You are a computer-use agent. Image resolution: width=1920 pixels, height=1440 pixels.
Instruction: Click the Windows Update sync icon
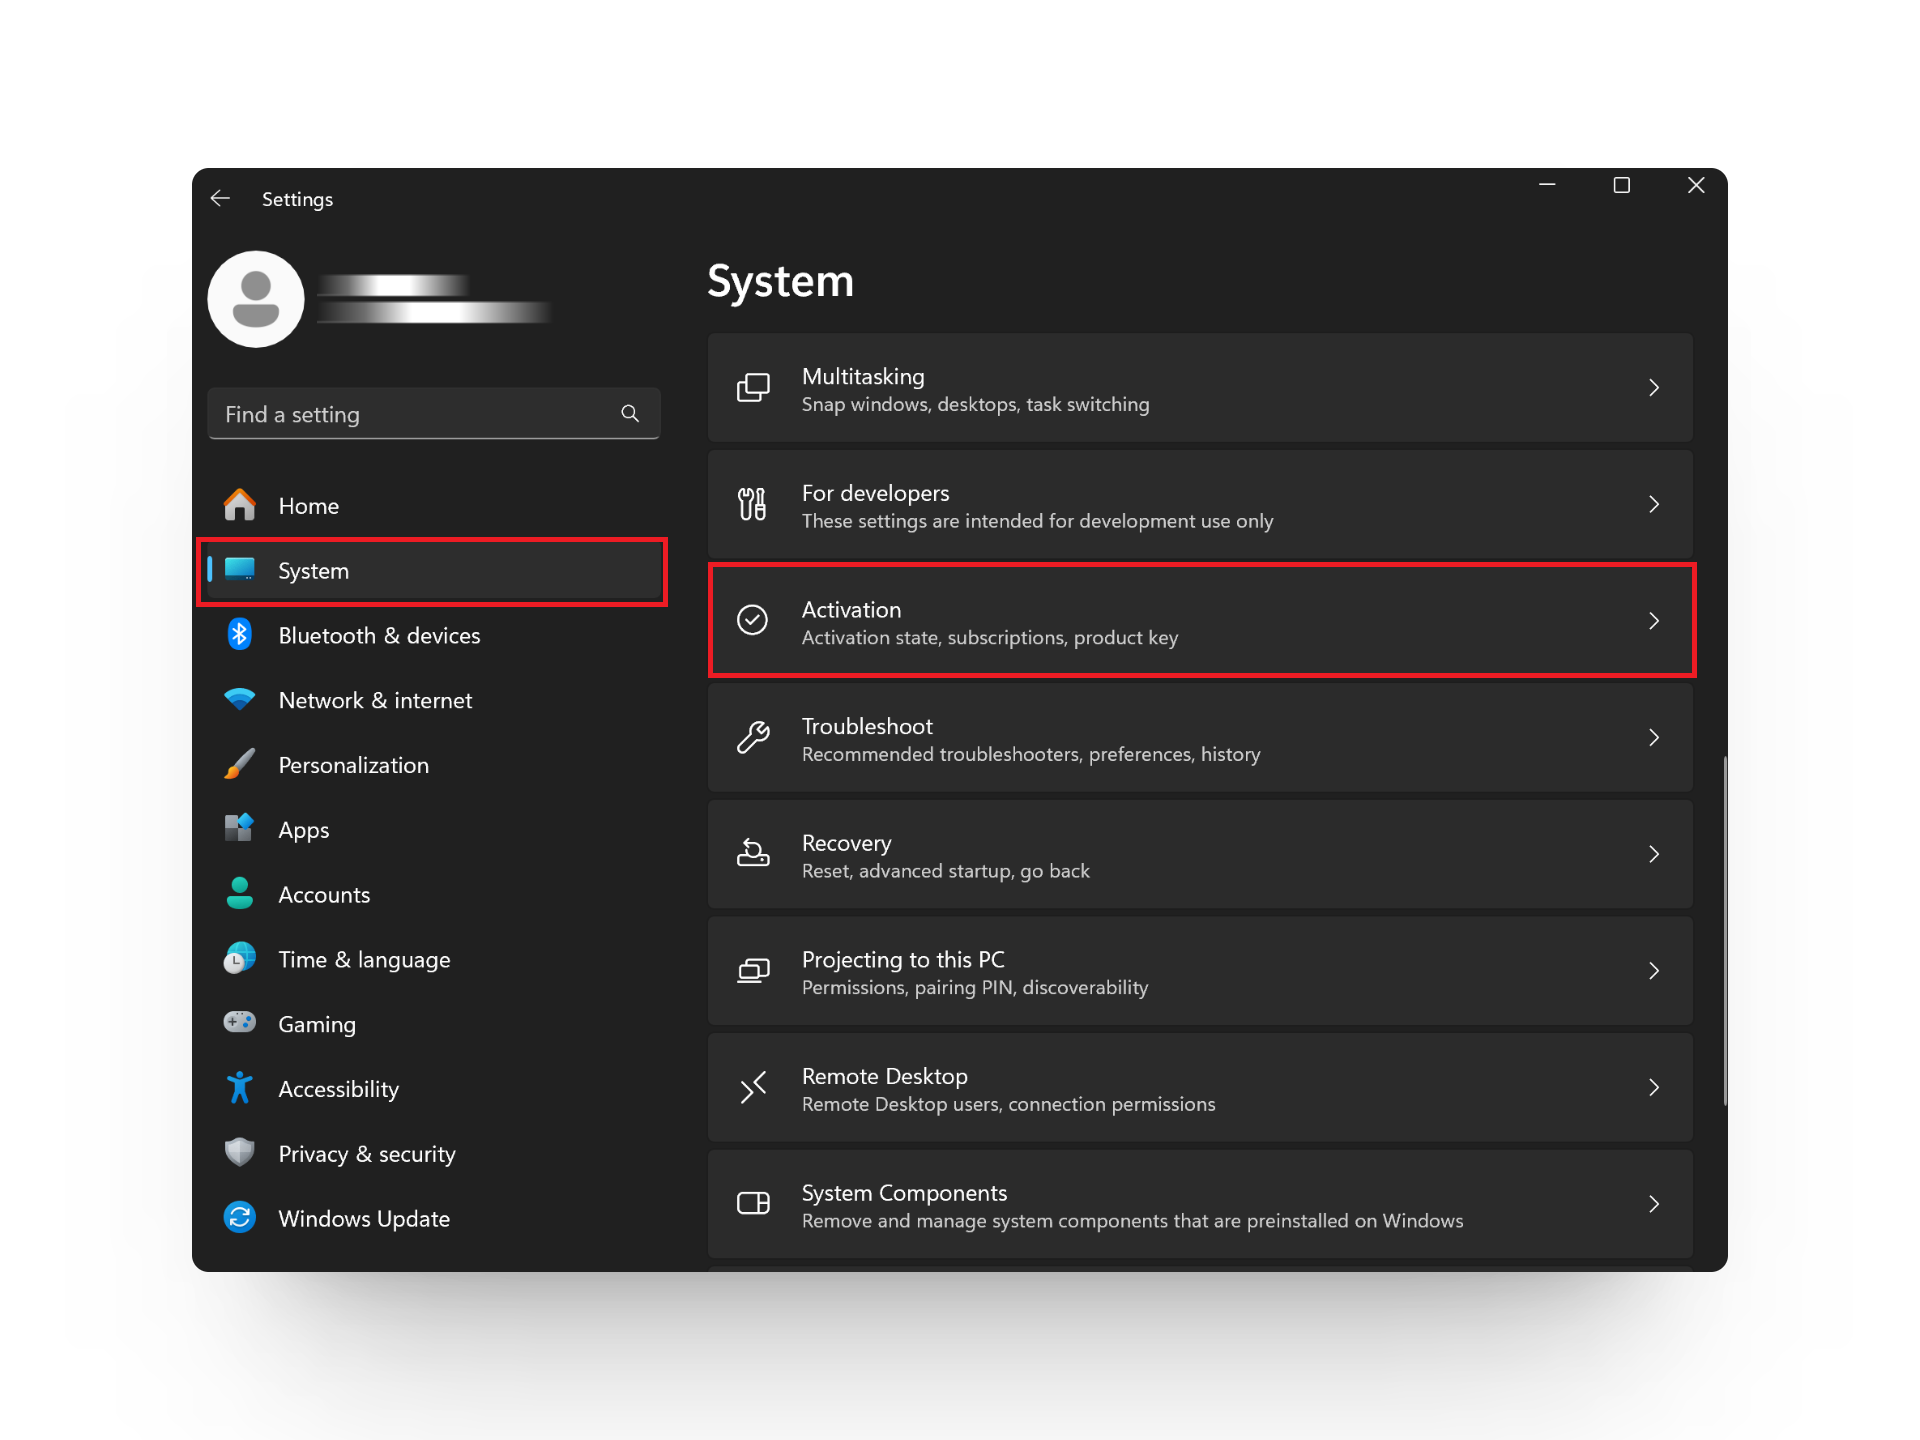coord(239,1218)
